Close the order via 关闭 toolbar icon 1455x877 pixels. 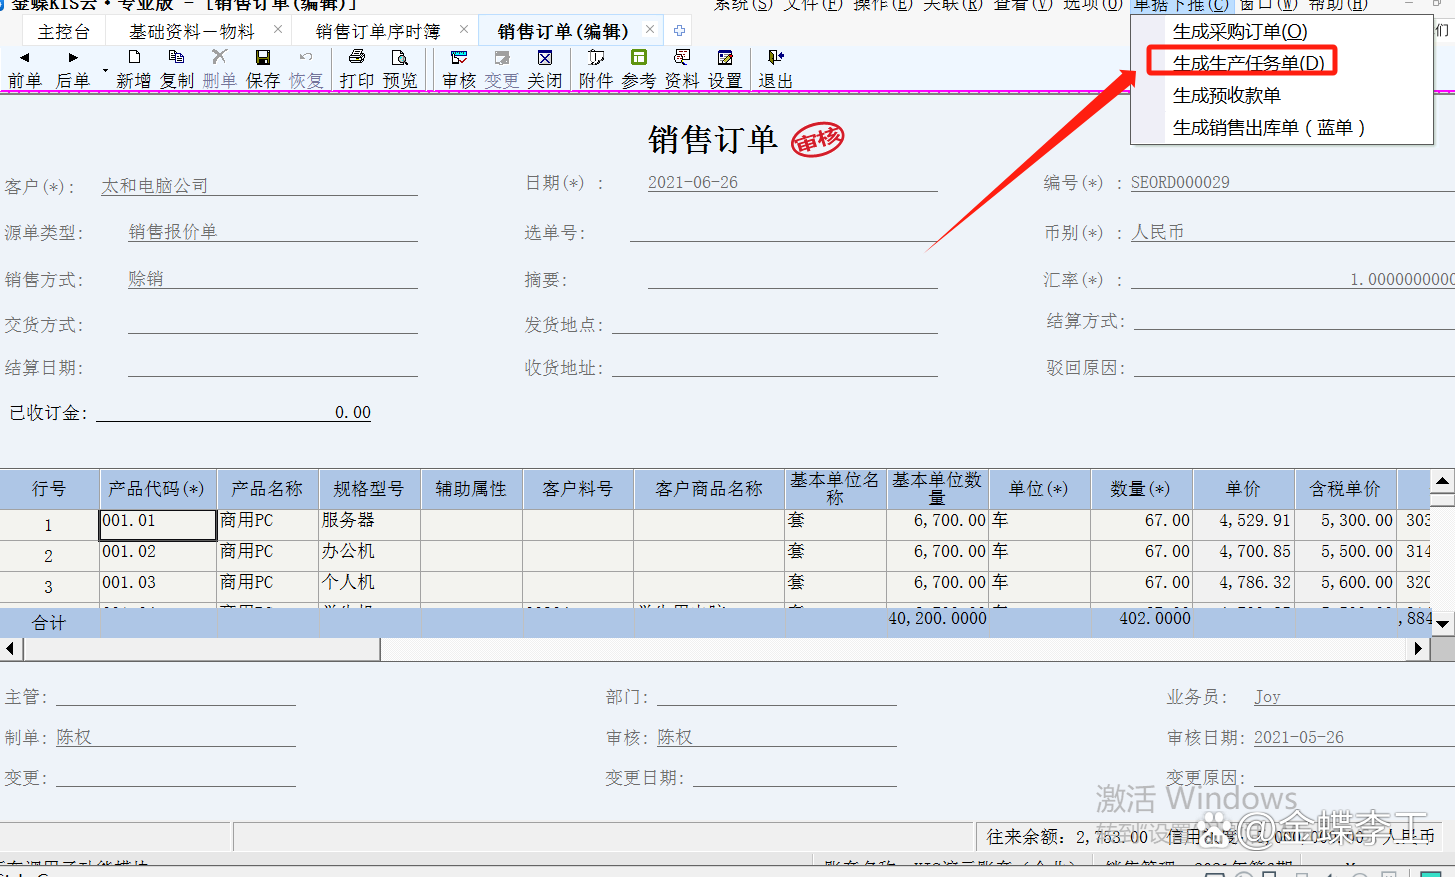[x=545, y=69]
